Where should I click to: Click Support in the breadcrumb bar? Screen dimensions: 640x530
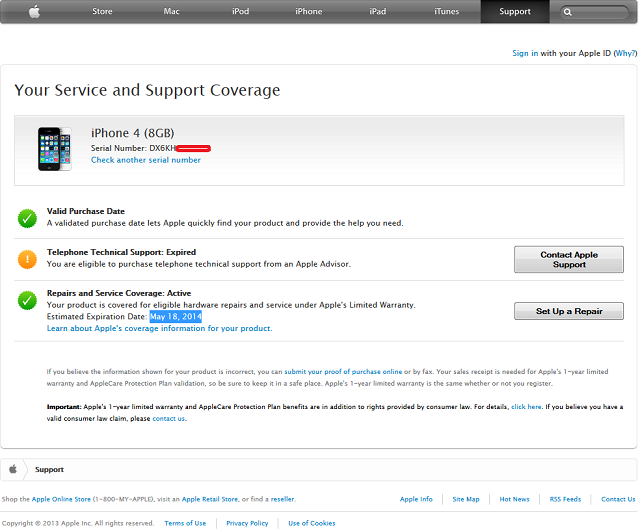click(x=49, y=470)
